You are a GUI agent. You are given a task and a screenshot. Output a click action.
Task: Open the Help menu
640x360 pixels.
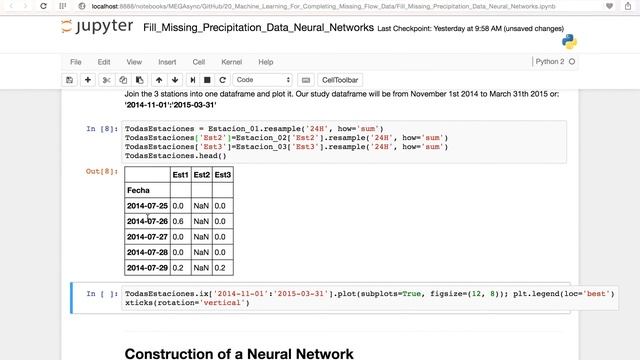(x=265, y=62)
